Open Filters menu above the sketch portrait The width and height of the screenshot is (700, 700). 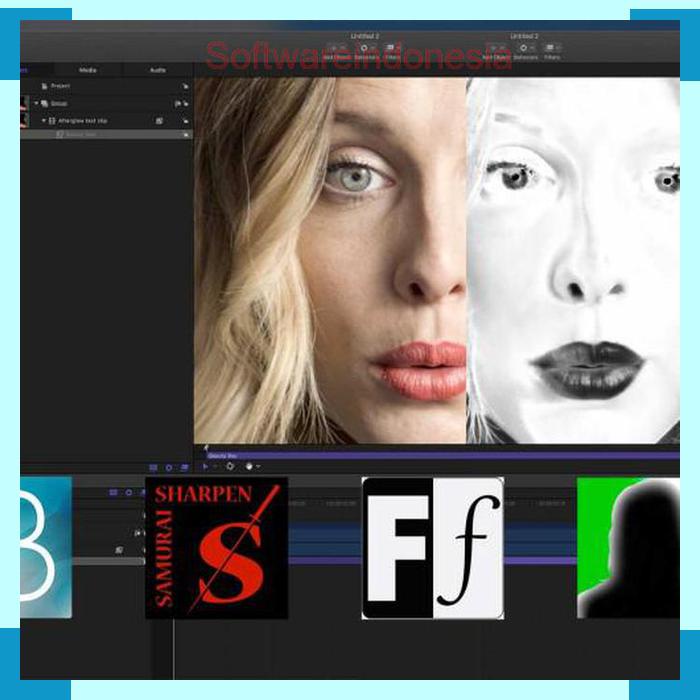coord(552,50)
